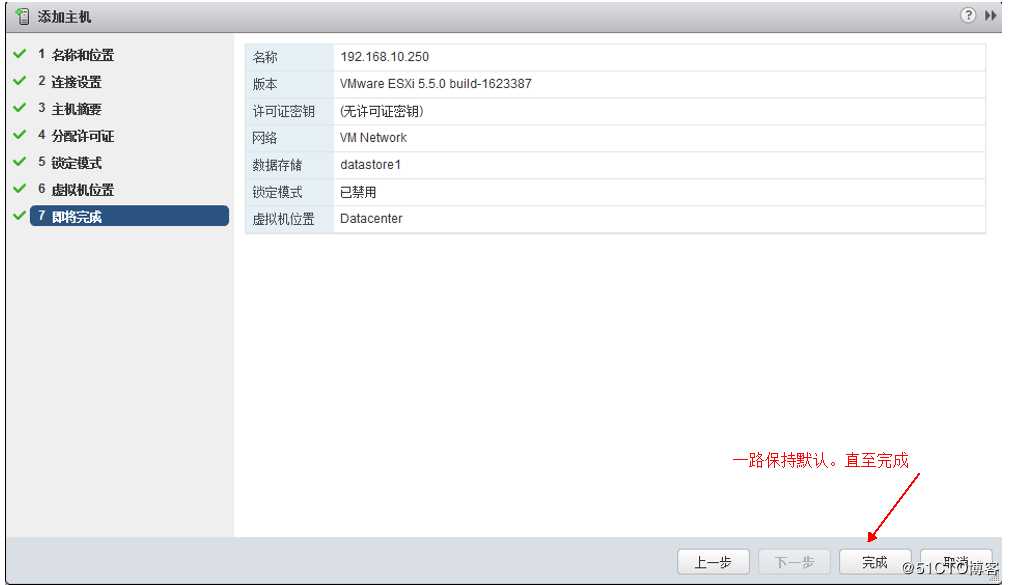Select the lockdown value 已禁用
Image resolution: width=1009 pixels, height=585 pixels.
[358, 192]
